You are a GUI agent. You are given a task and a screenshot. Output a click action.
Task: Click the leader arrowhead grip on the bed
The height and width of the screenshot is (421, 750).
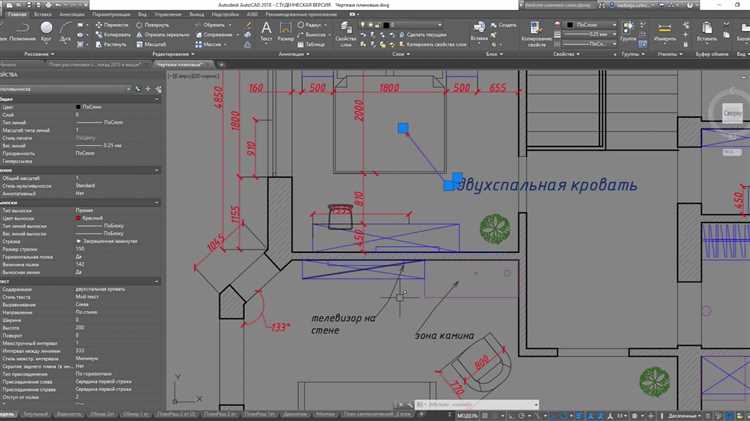click(403, 128)
